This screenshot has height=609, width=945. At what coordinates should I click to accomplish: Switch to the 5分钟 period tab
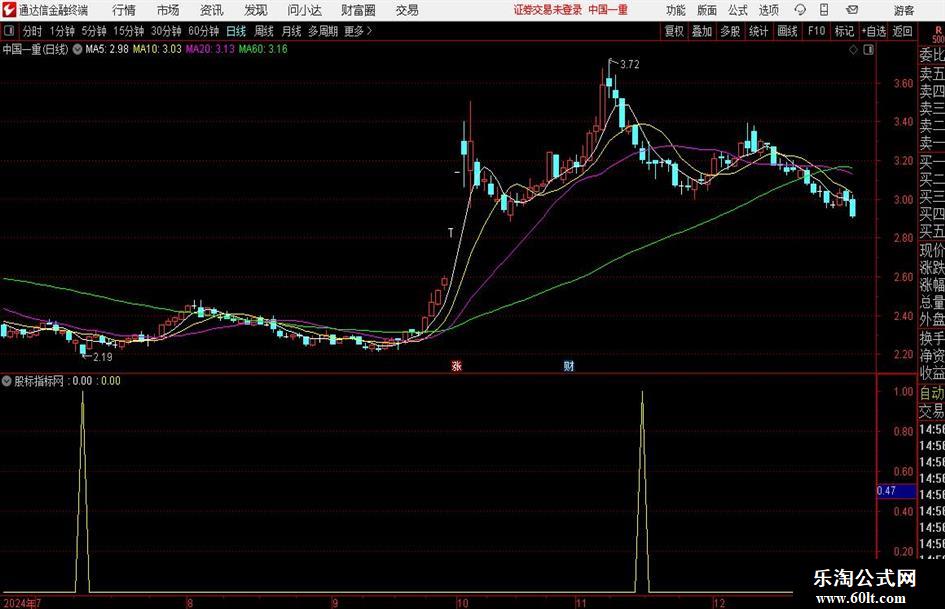[x=94, y=31]
